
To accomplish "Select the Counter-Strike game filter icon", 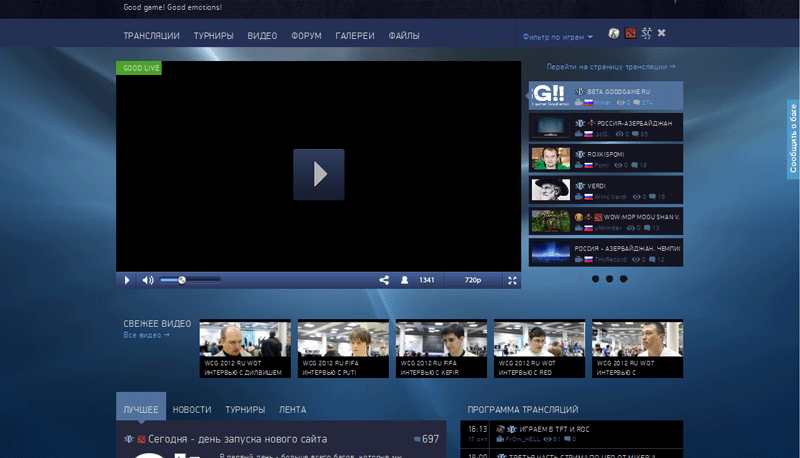I will point(614,34).
